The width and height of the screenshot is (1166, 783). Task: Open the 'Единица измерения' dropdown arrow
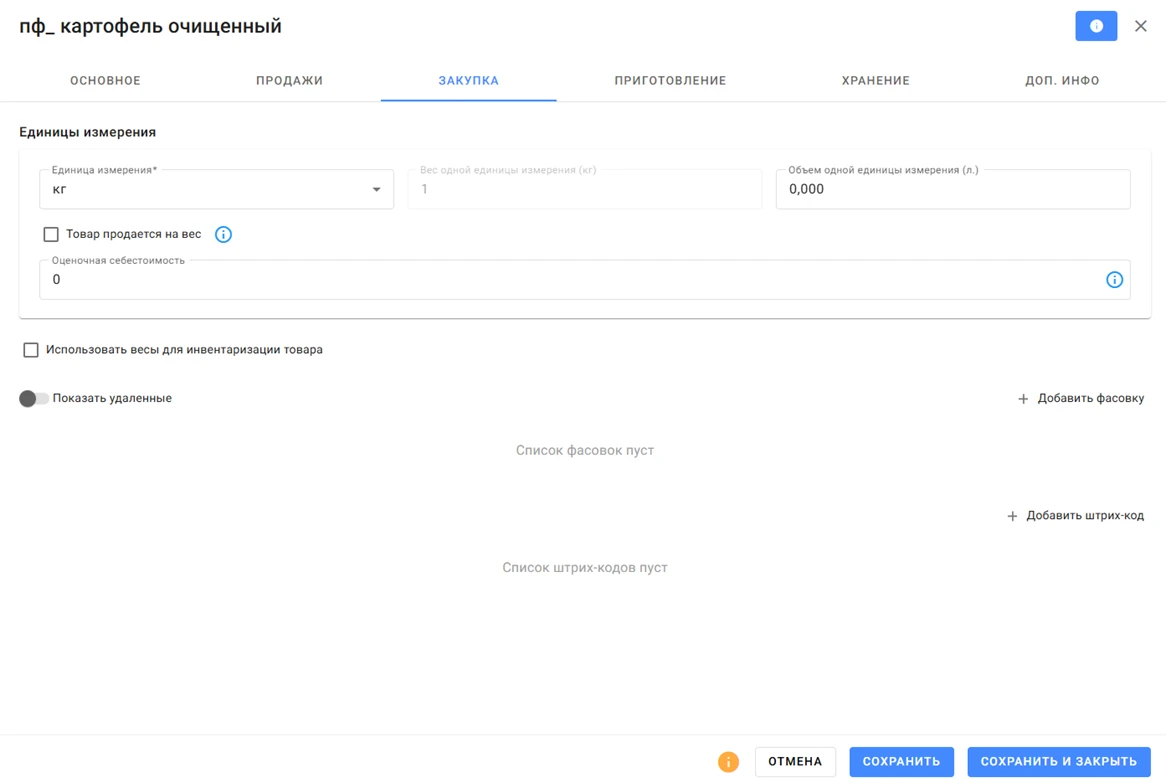point(376,190)
